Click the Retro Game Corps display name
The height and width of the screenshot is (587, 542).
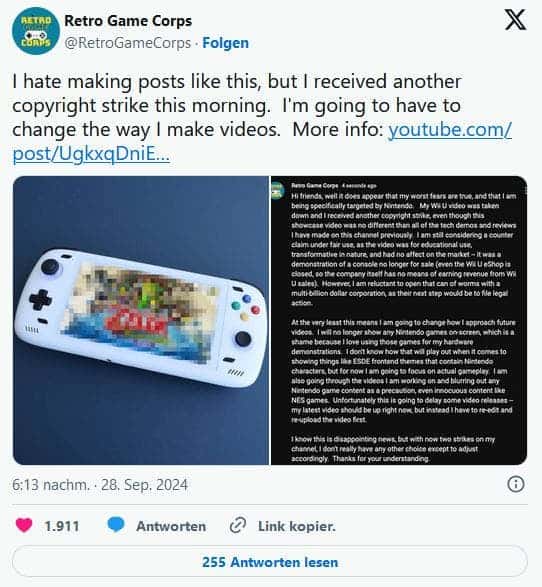128,21
